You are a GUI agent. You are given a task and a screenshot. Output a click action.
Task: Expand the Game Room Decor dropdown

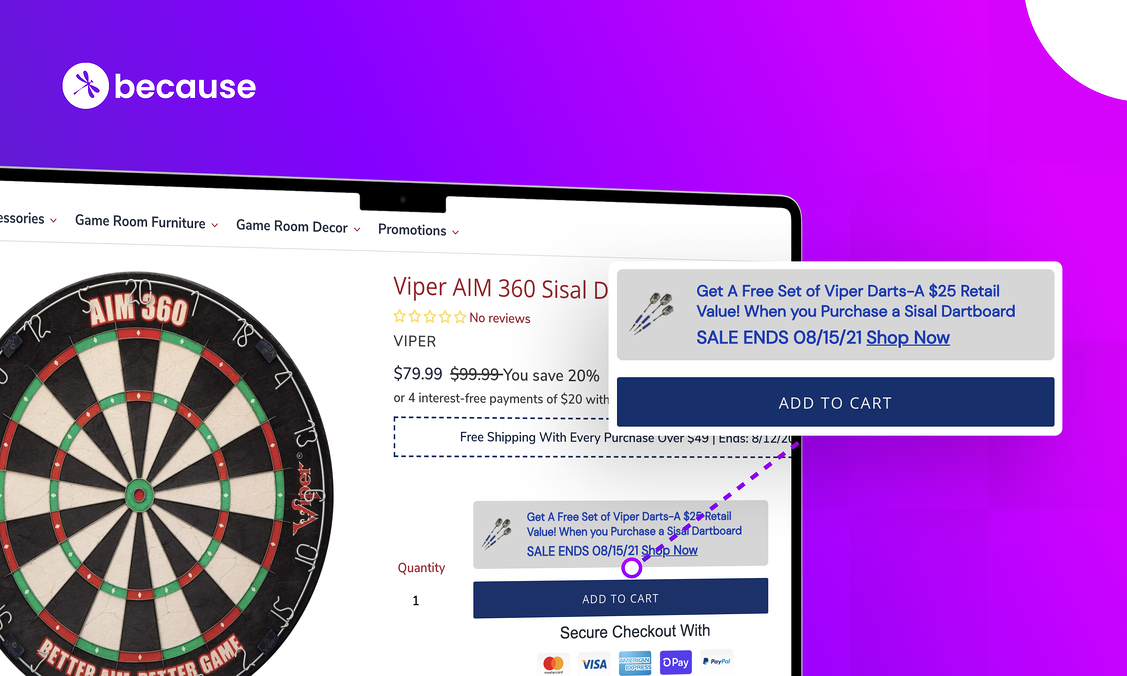click(x=298, y=226)
